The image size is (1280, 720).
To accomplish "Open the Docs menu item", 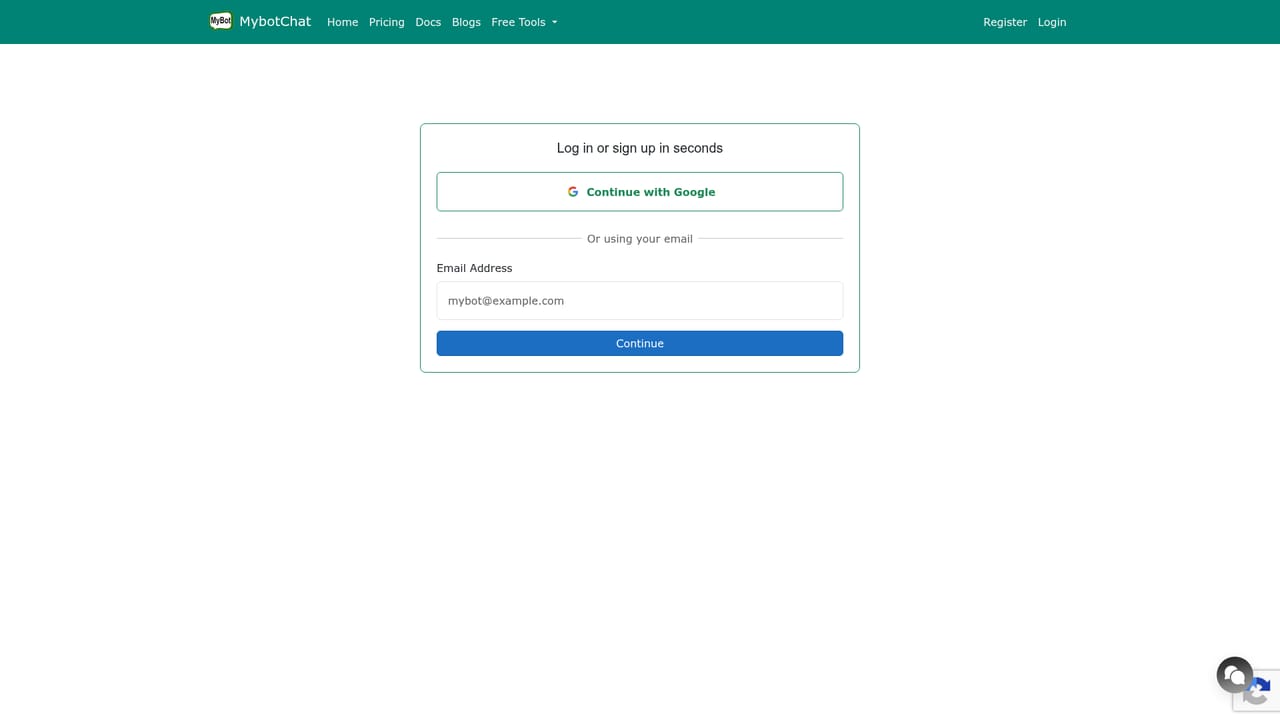I will [x=428, y=22].
